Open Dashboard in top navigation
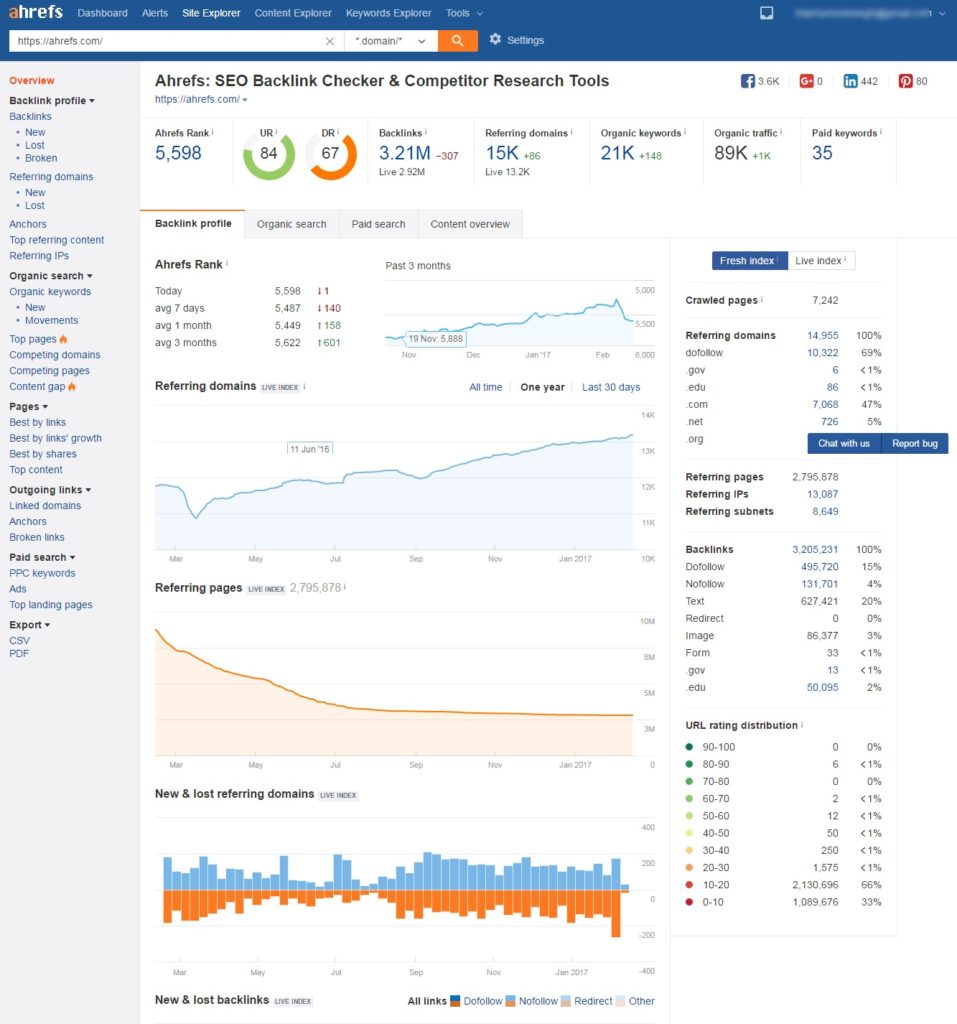The image size is (957, 1024). [x=103, y=13]
